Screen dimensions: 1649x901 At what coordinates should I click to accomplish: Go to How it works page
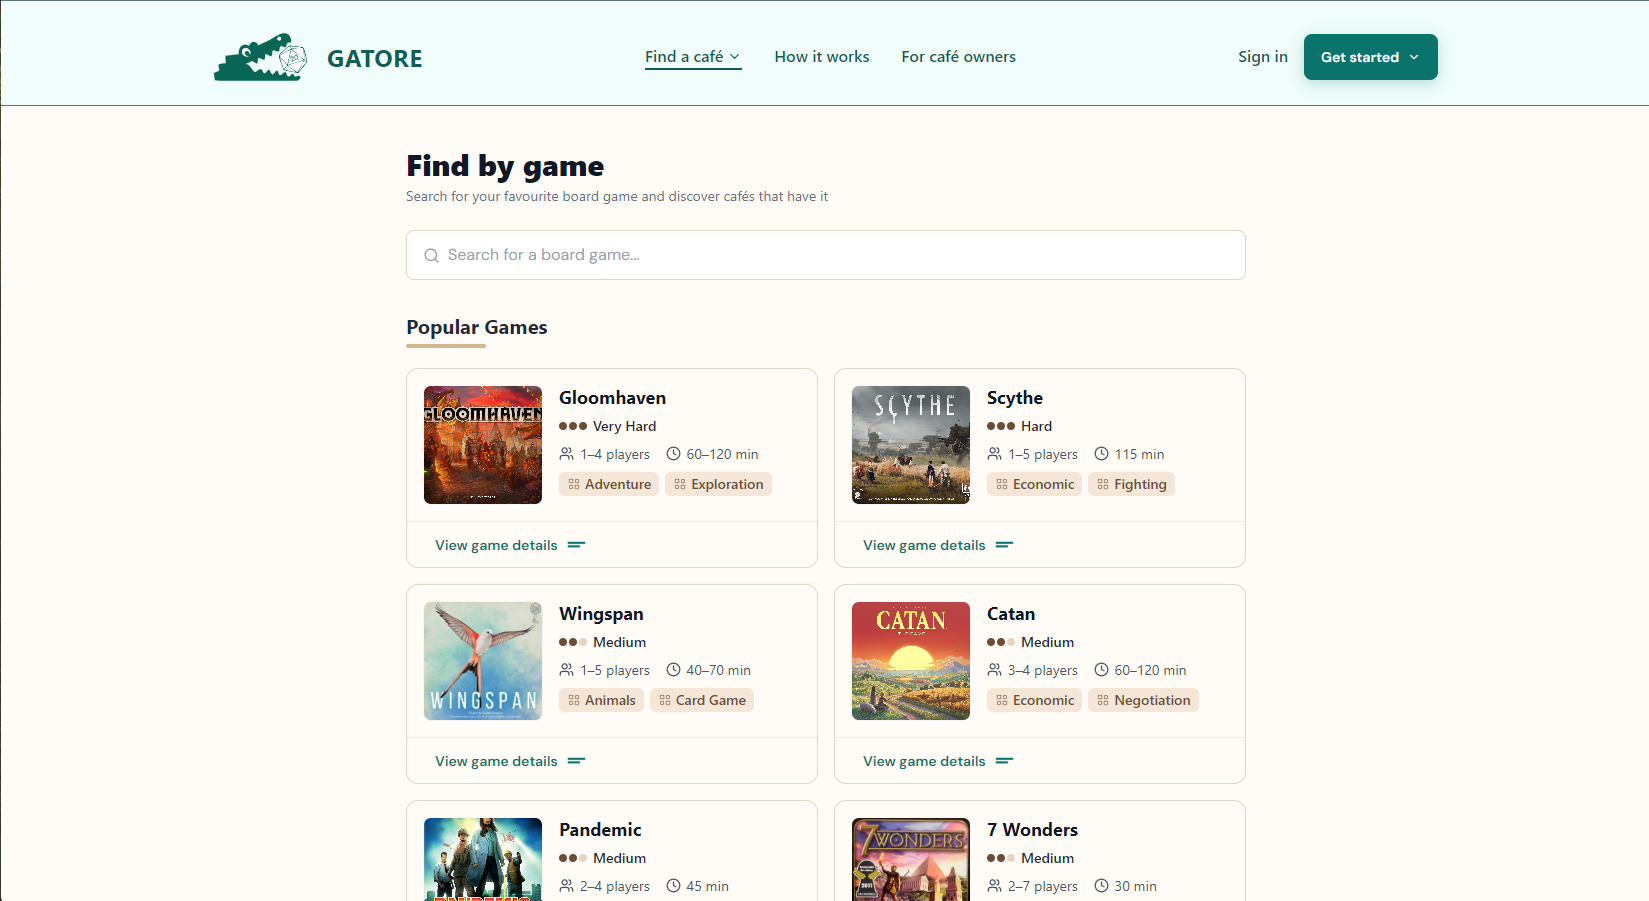click(822, 57)
